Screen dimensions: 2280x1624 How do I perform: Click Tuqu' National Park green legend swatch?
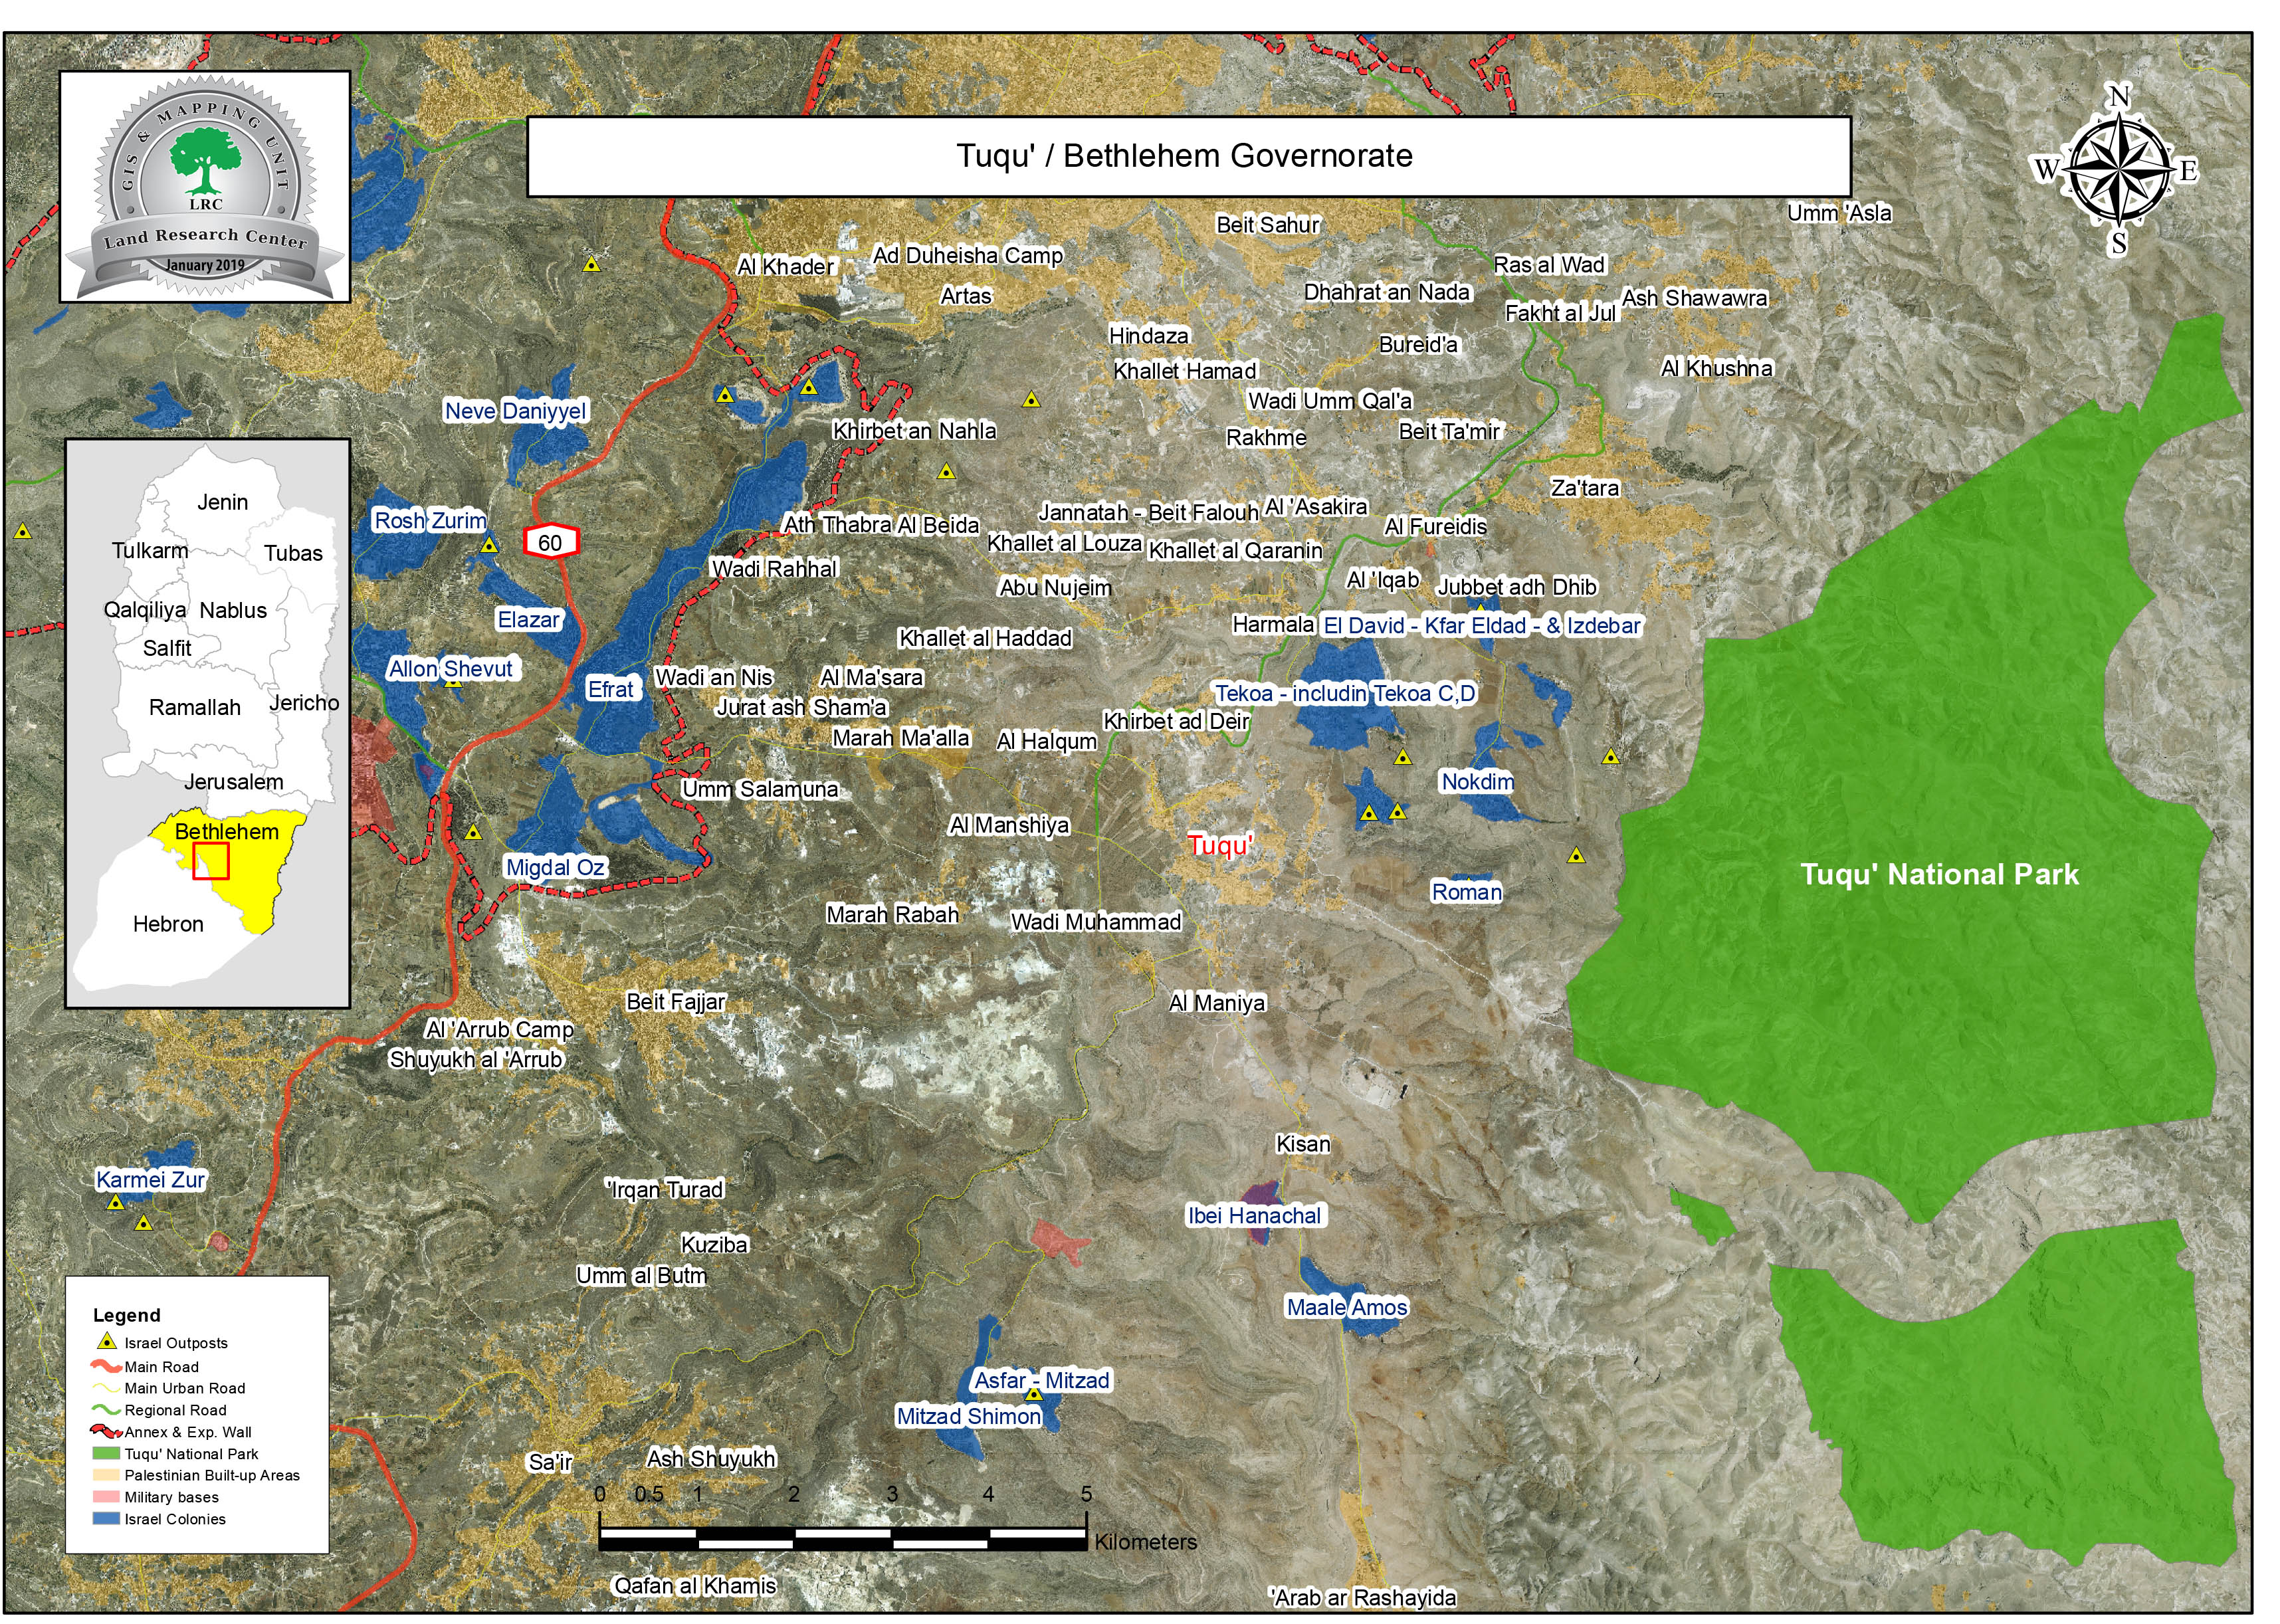point(106,1454)
